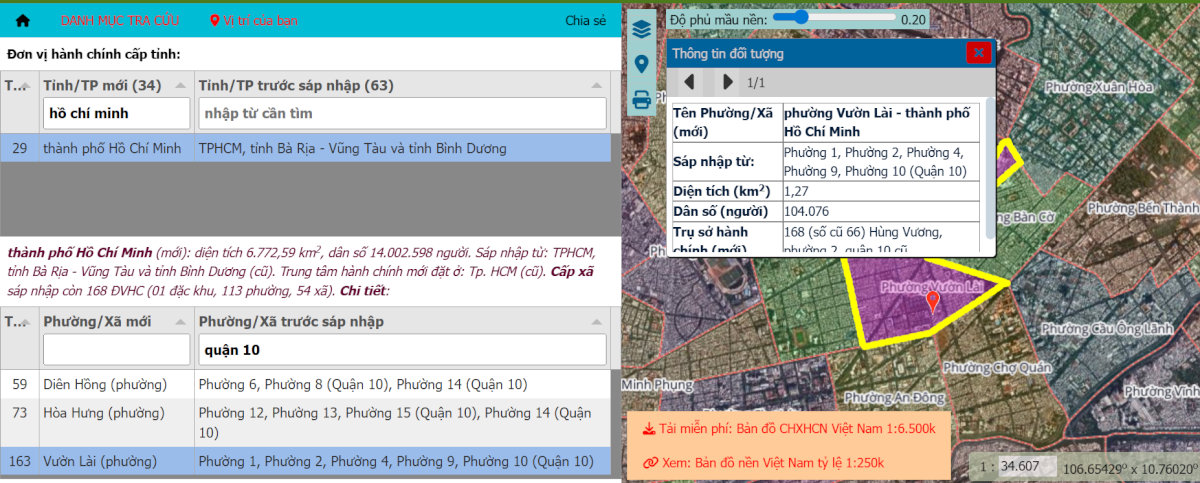Sort by Tỉnh/TP trước sáp nhập column arrow
The image size is (1200, 483).
(596, 85)
